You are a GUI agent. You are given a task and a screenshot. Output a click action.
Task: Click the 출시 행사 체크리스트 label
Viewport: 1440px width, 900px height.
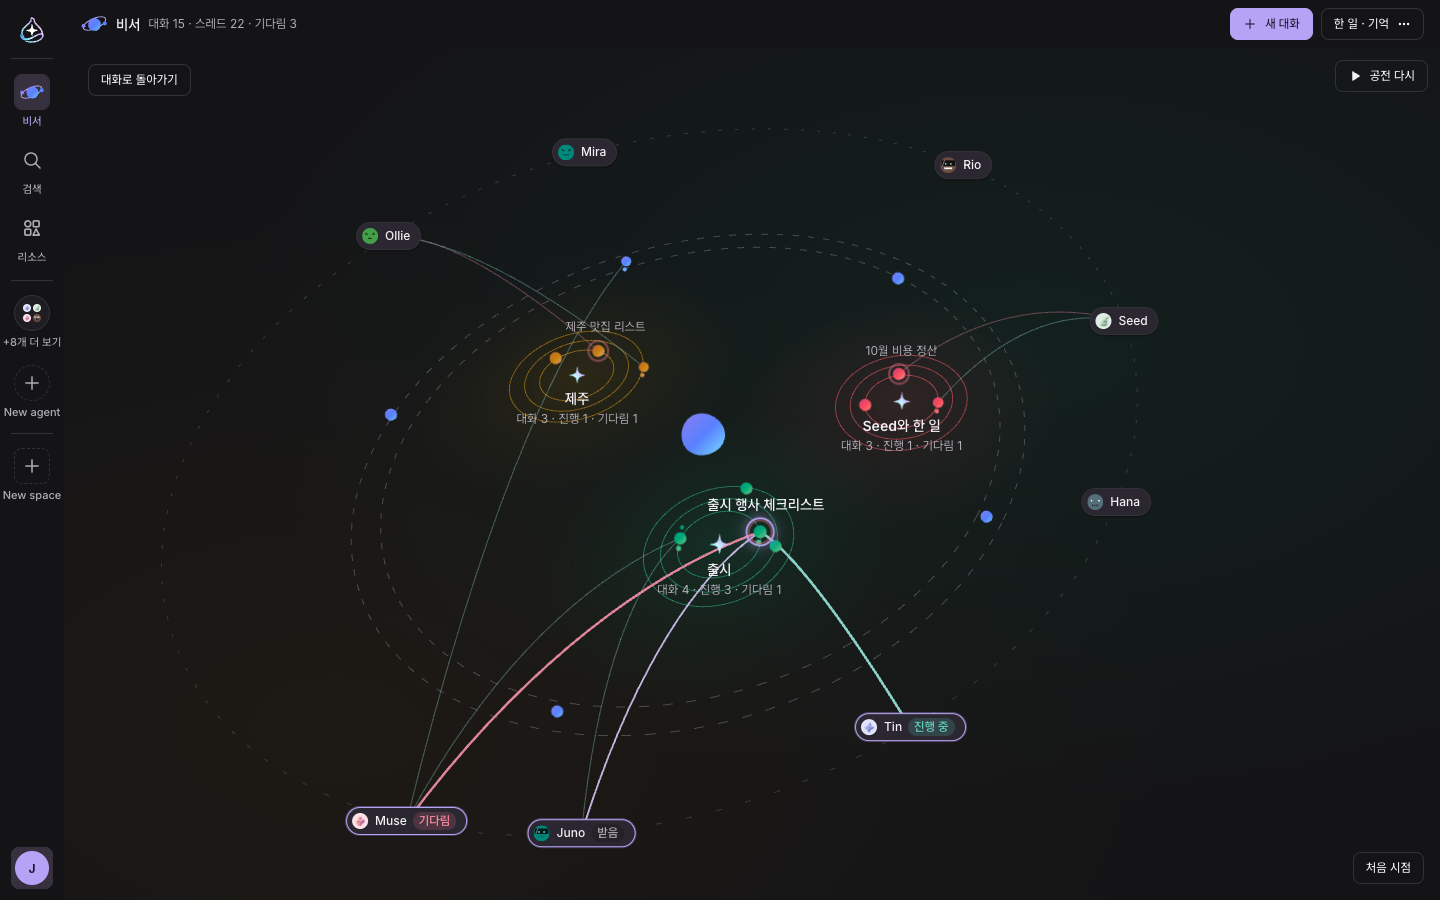point(765,505)
